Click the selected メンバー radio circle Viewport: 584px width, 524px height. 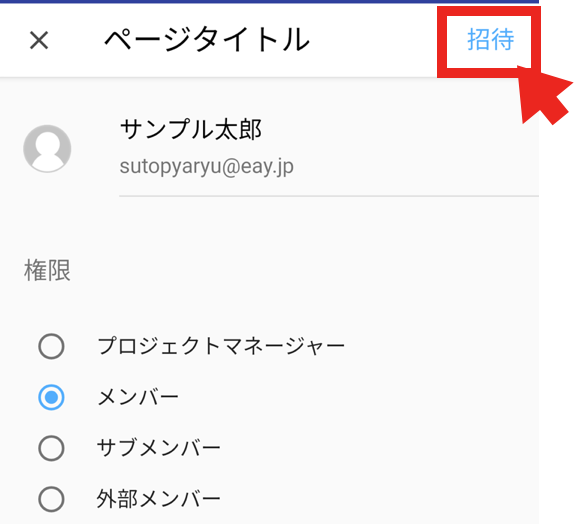click(x=51, y=397)
